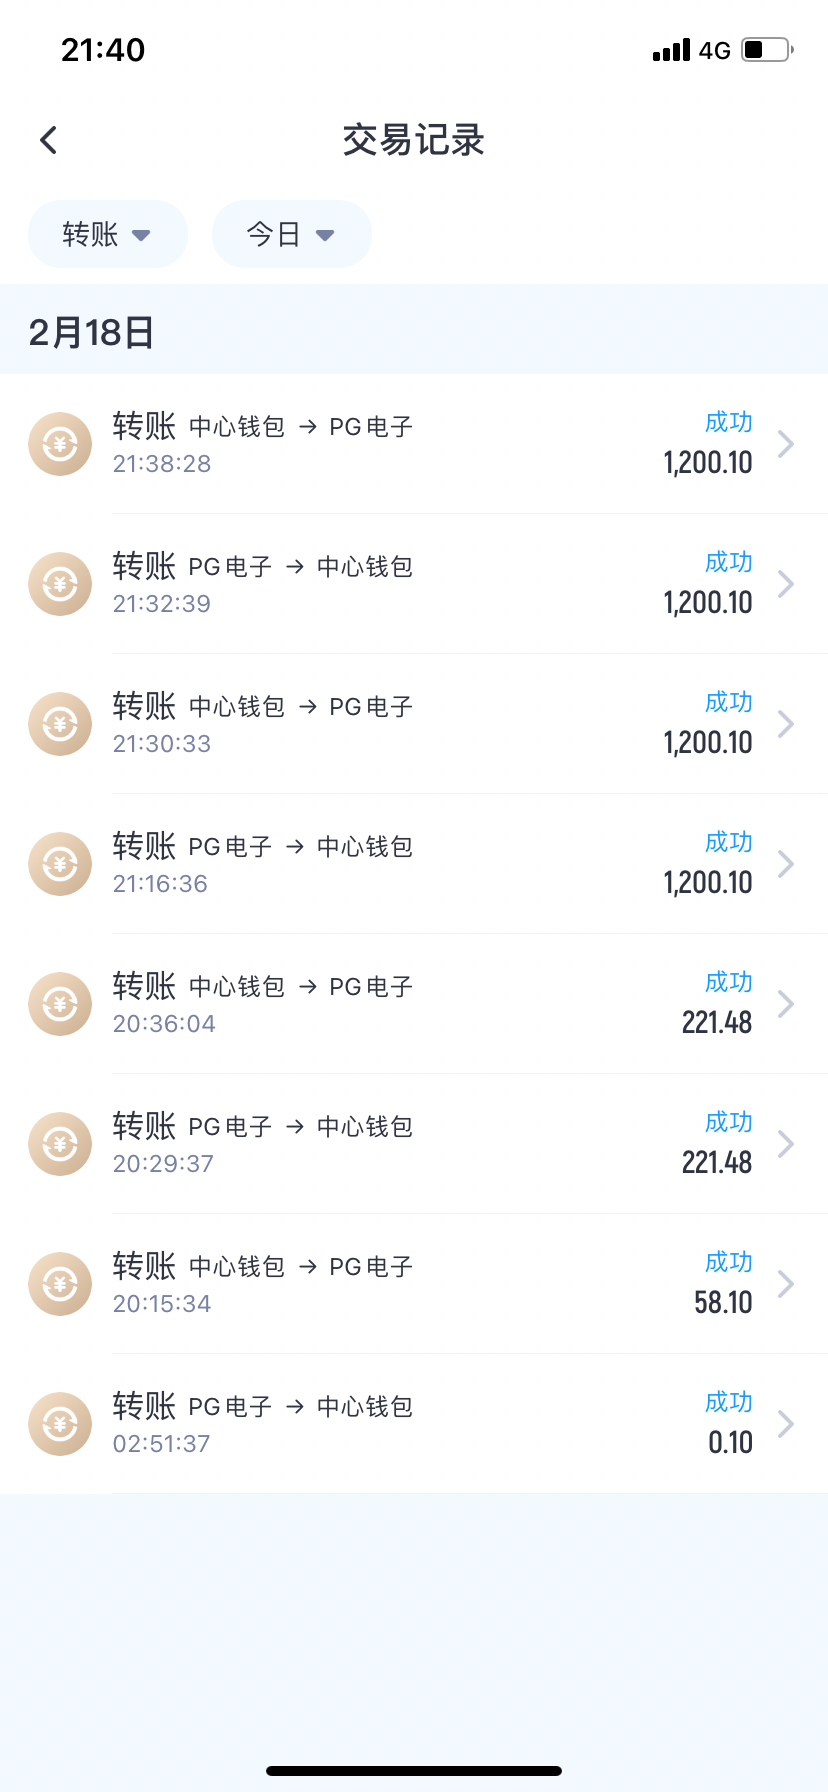Tap 成功 status on 20:36:04 transfer

[728, 982]
